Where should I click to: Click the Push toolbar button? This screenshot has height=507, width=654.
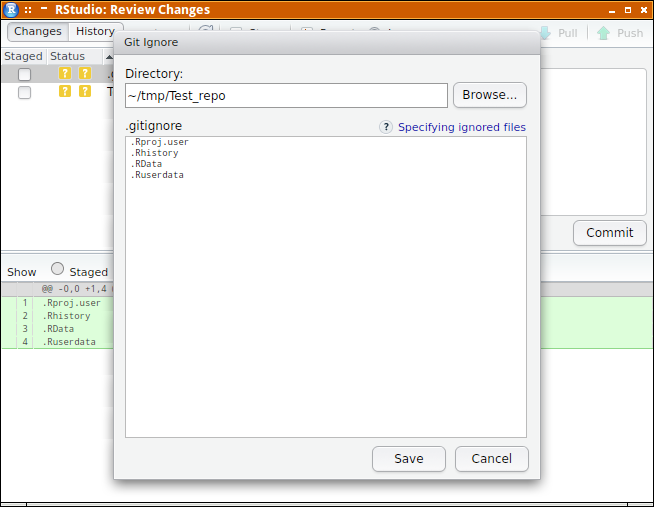coord(620,33)
